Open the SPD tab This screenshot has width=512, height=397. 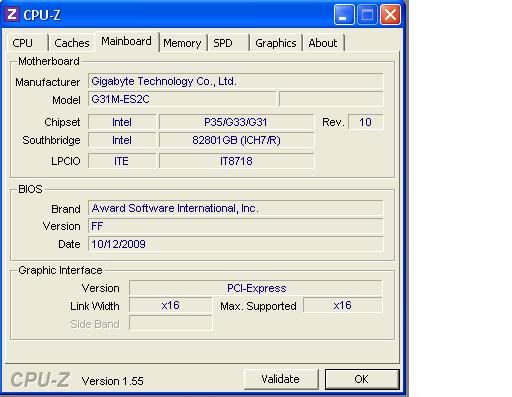click(228, 43)
